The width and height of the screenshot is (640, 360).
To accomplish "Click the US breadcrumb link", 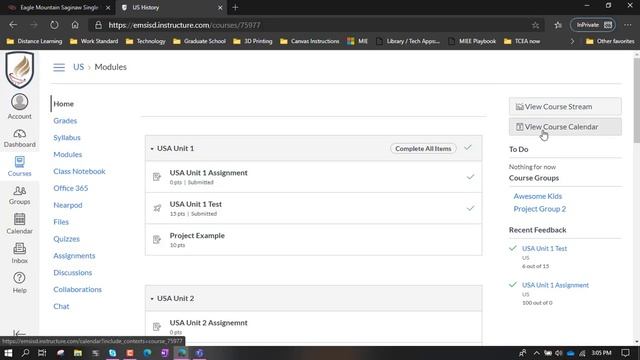I will point(78,67).
